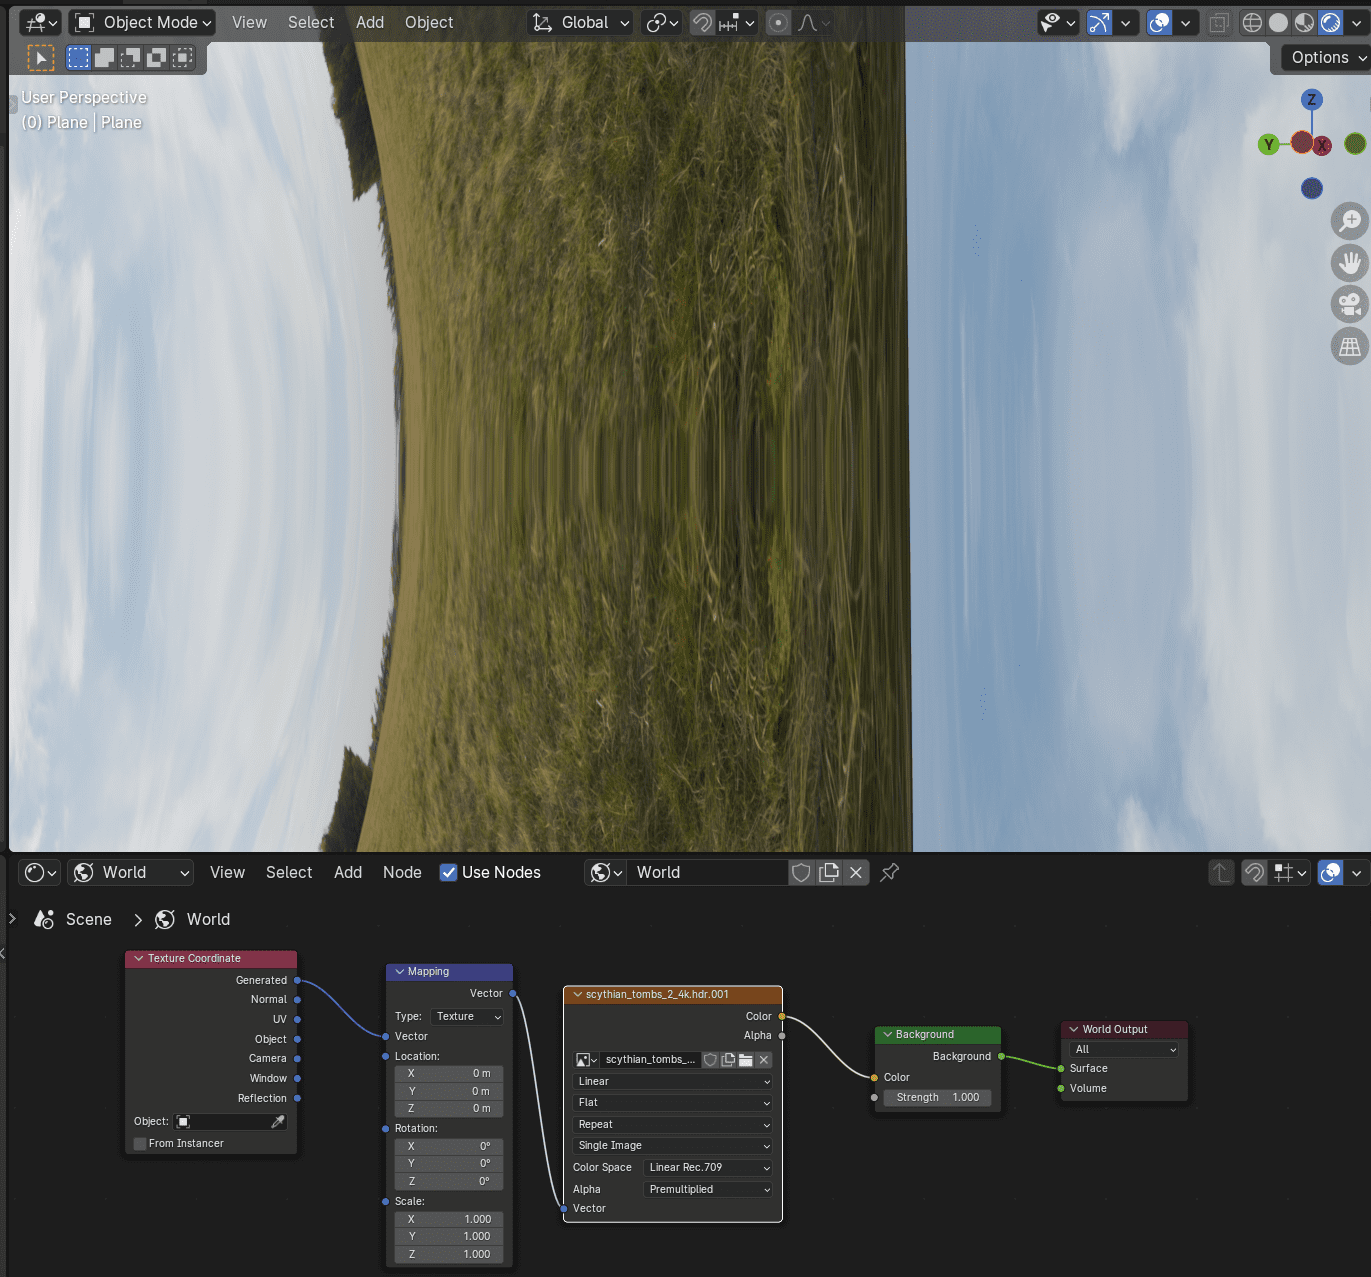Open the viewport View menu
1371x1277 pixels.
[249, 22]
